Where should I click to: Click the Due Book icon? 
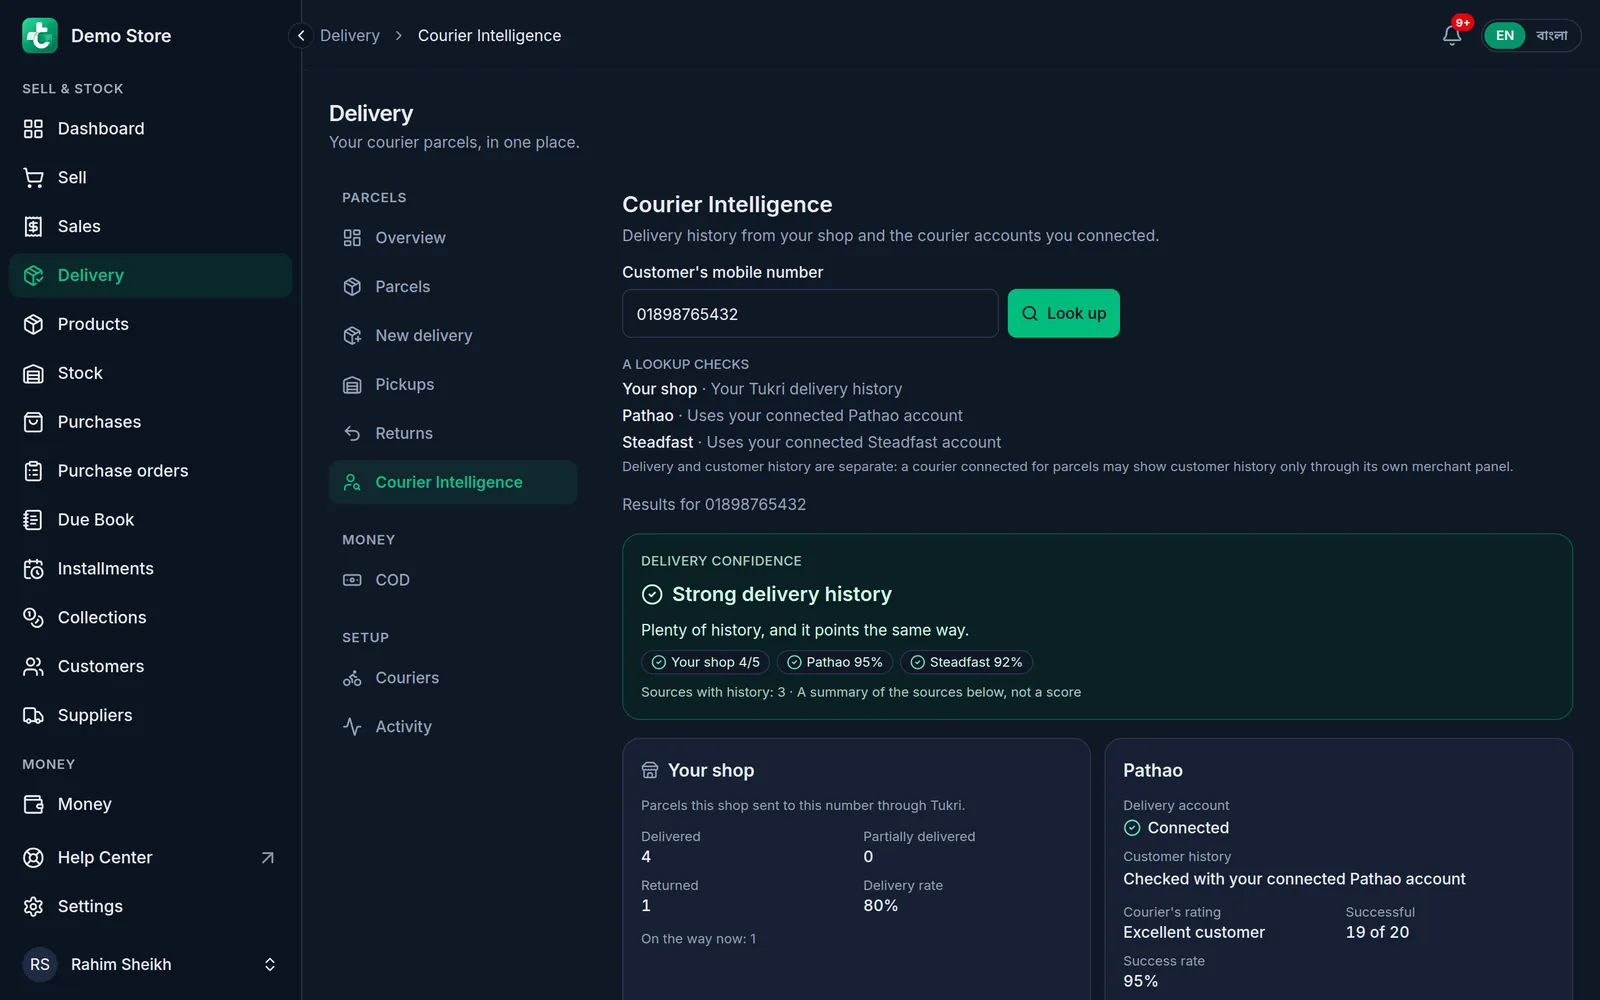33,520
